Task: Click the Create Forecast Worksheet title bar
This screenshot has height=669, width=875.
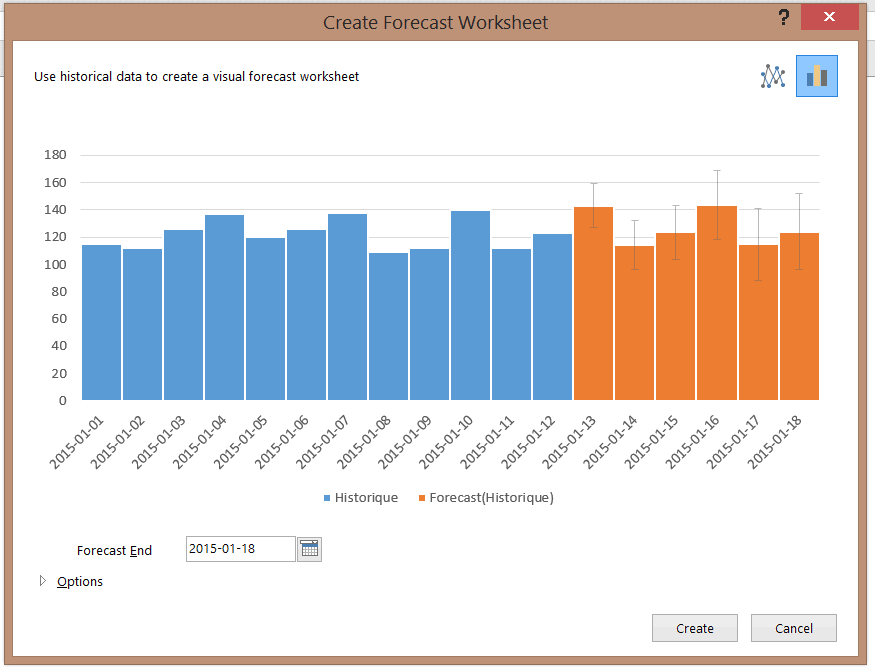Action: coord(435,22)
